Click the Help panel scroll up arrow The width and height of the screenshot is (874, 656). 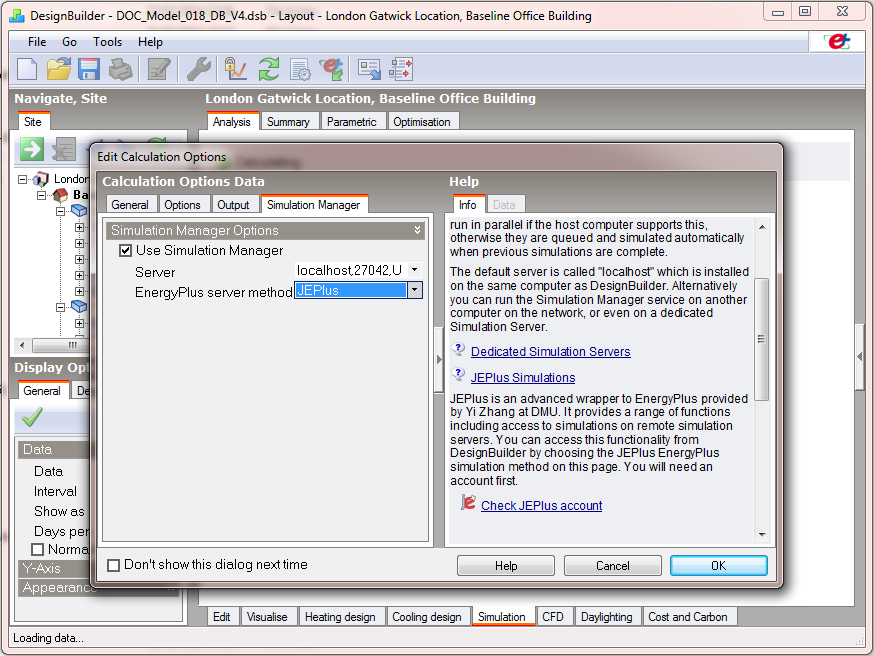pos(762,227)
